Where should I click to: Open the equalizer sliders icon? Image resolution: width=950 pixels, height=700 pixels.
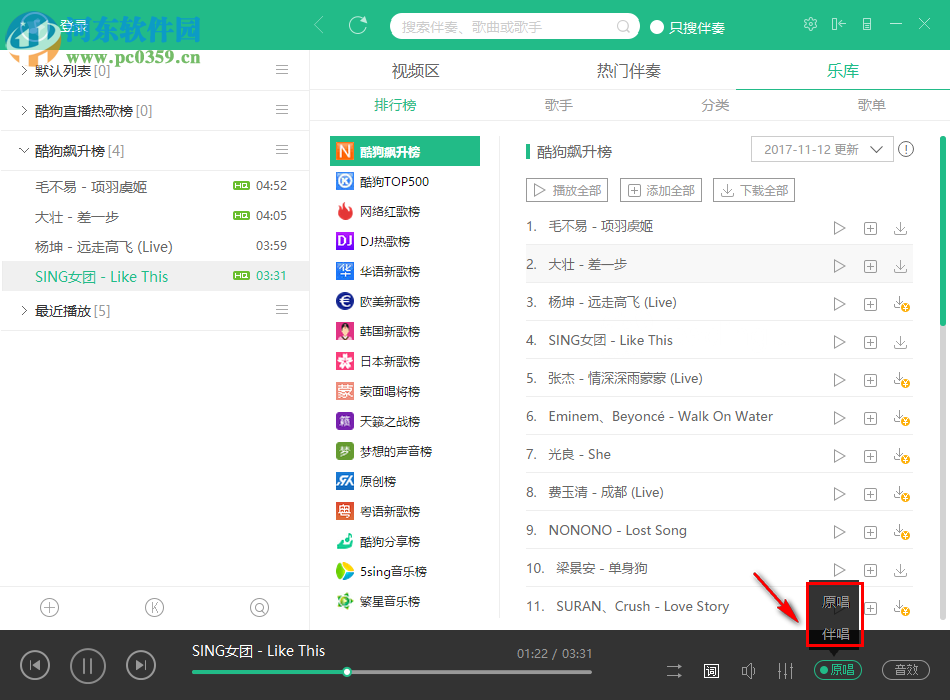point(785,670)
